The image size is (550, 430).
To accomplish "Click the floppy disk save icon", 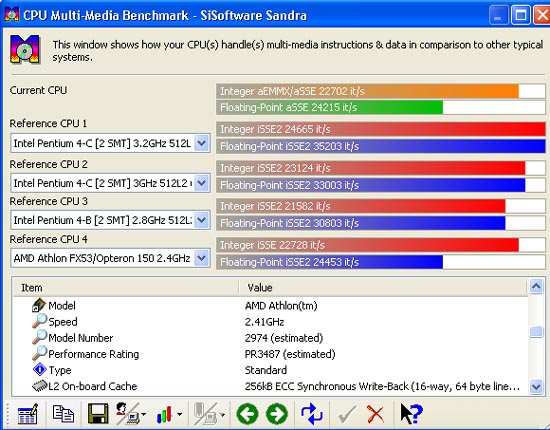I will pyautogui.click(x=98, y=414).
